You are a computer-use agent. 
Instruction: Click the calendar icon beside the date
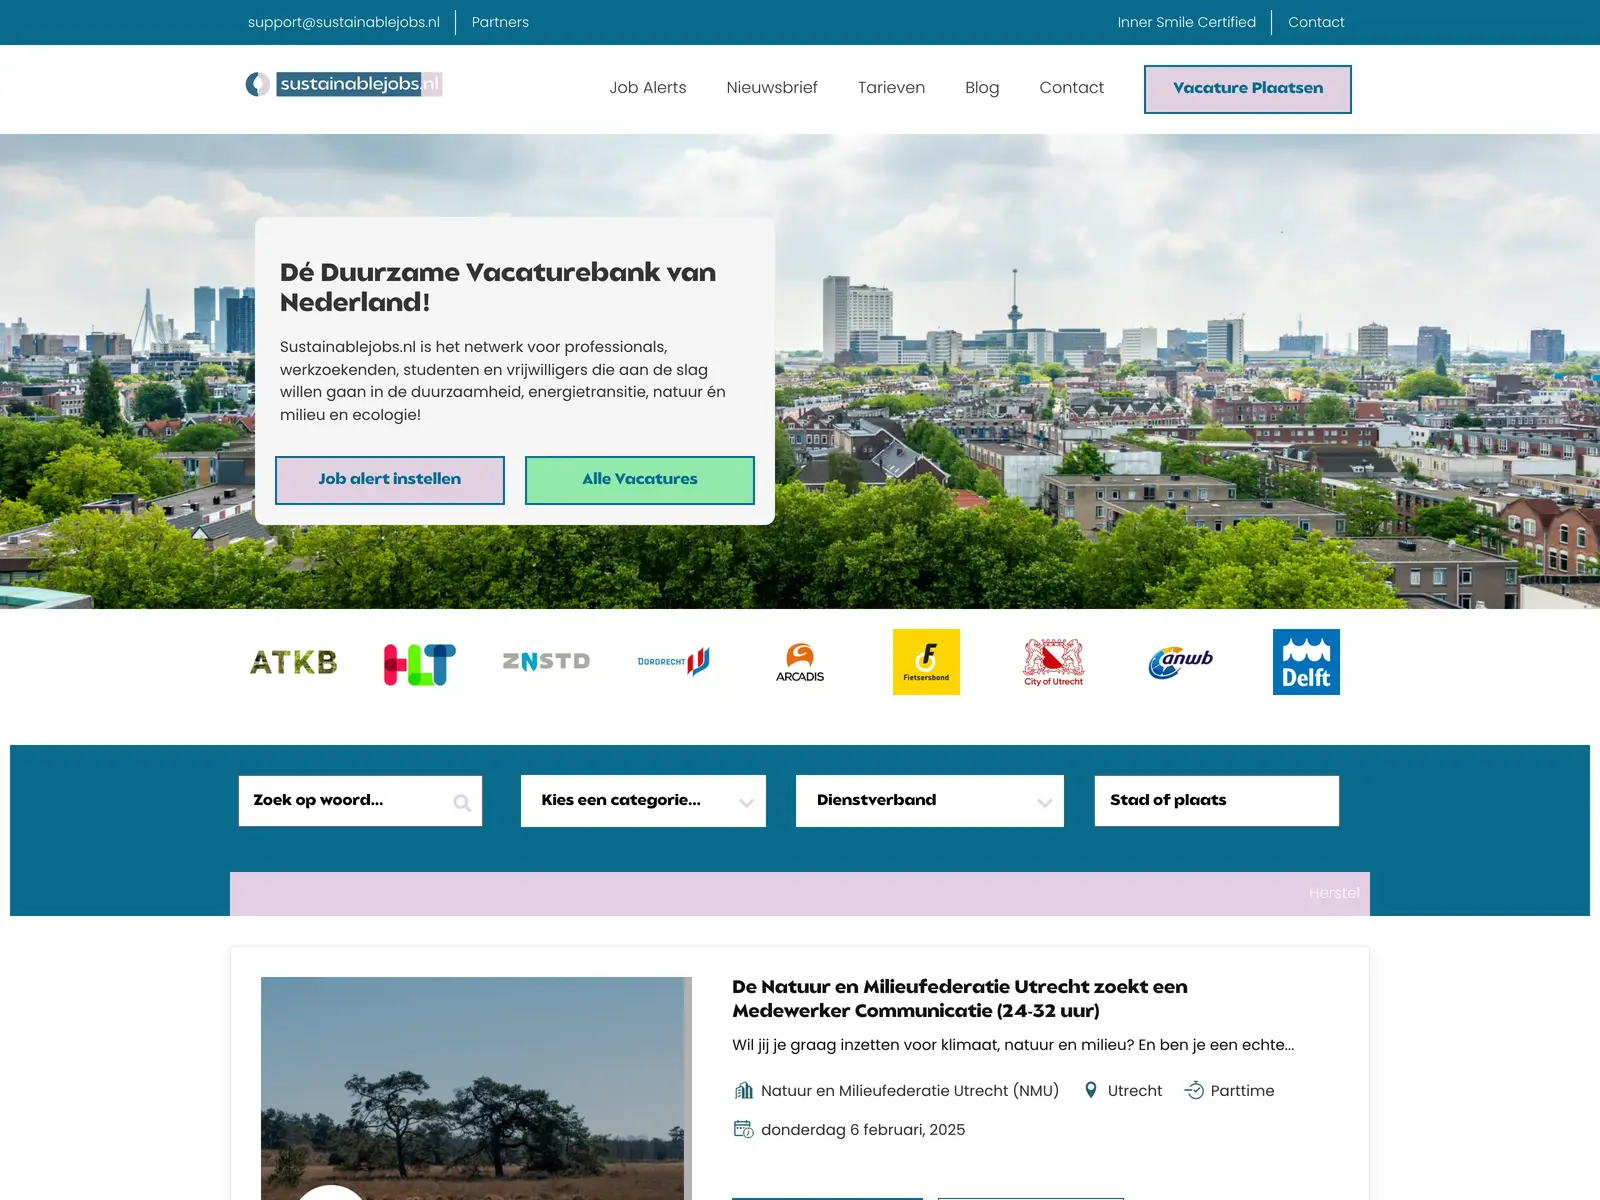click(743, 1129)
